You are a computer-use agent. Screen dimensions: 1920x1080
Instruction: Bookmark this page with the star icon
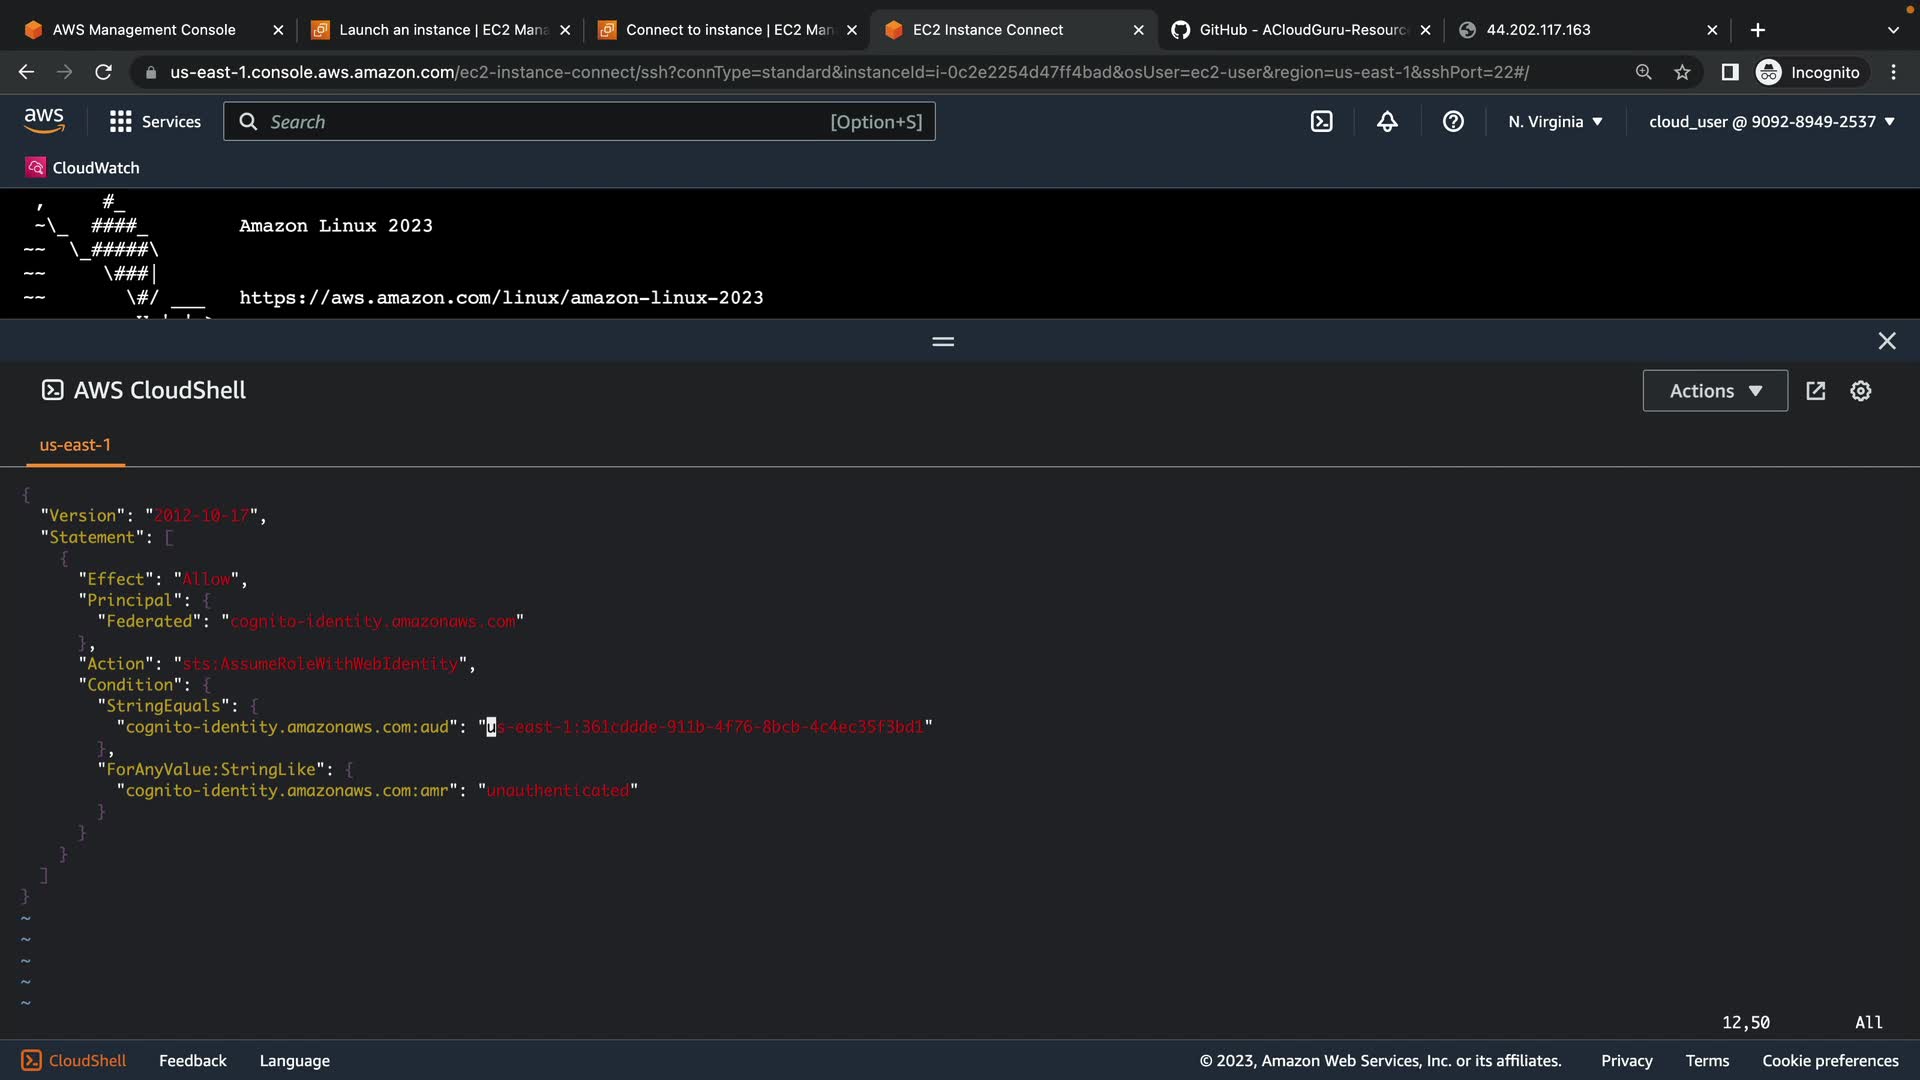(x=1682, y=72)
